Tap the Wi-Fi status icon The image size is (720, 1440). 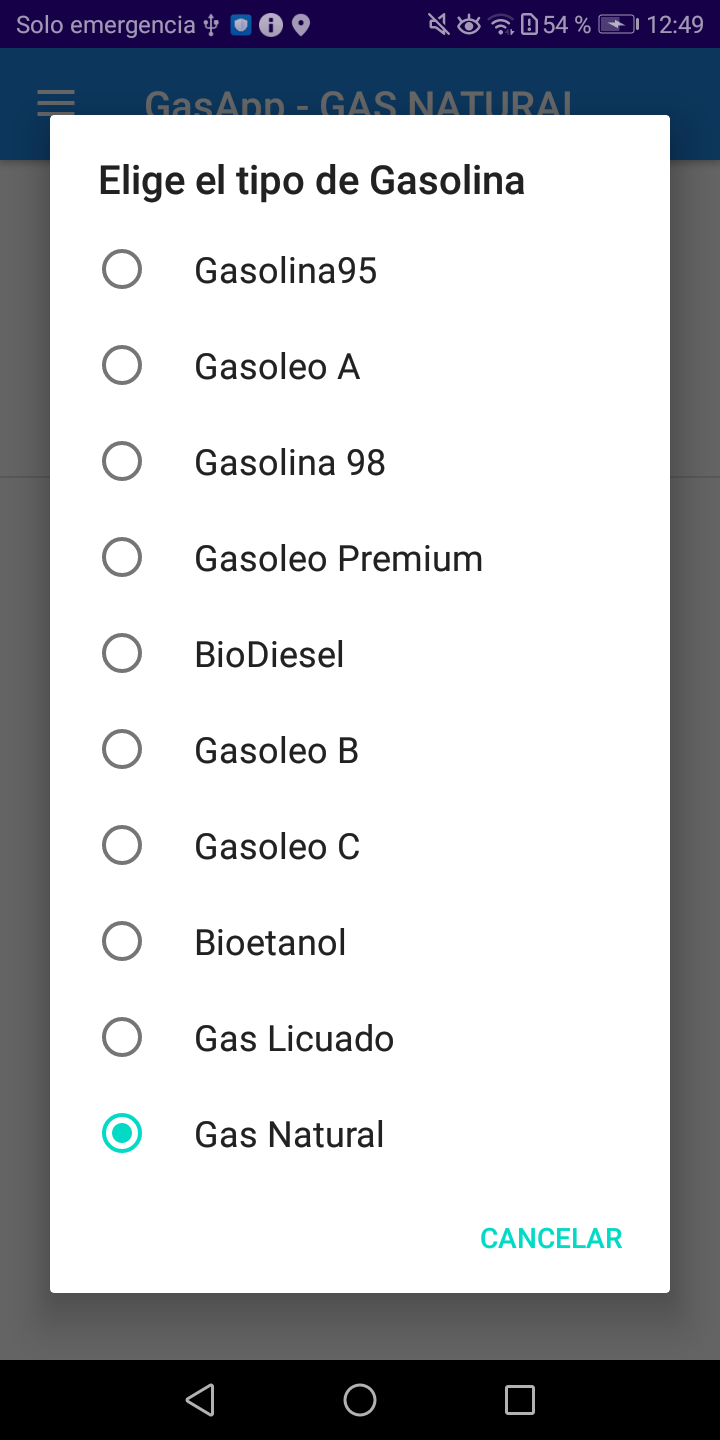[501, 25]
